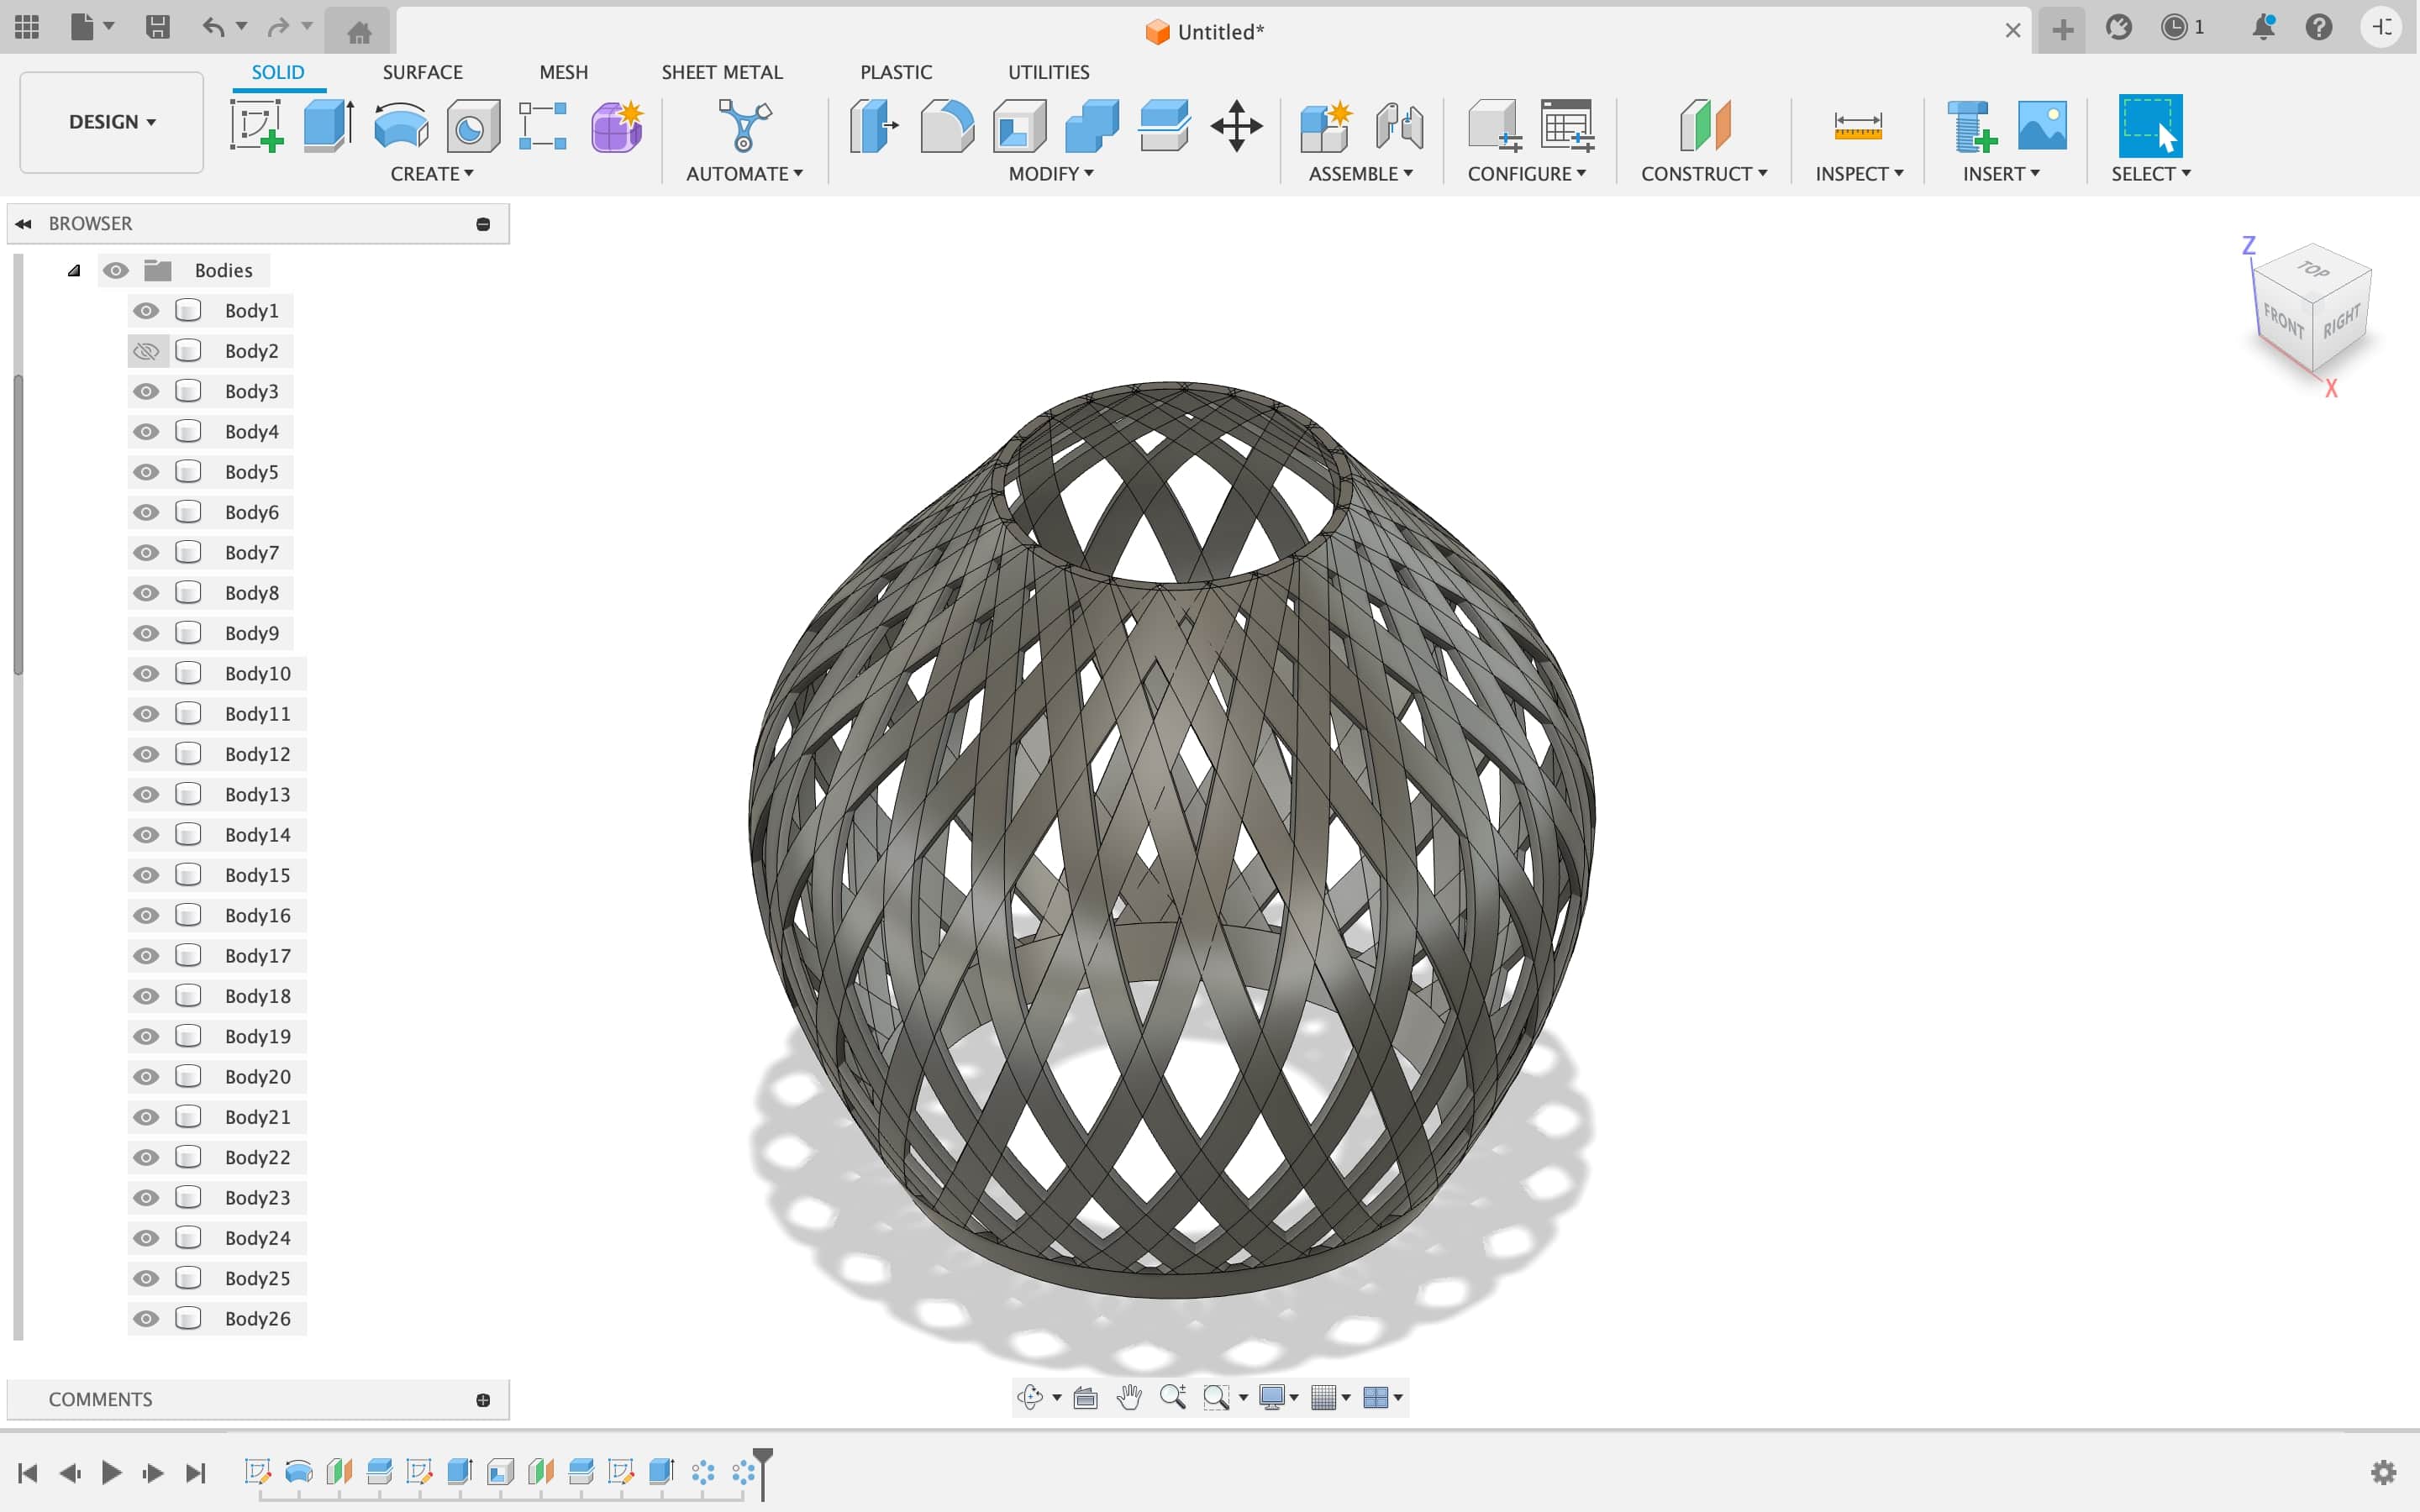This screenshot has height=1512, width=2420.
Task: Hide Body26 in the bodies list
Action: tap(146, 1318)
